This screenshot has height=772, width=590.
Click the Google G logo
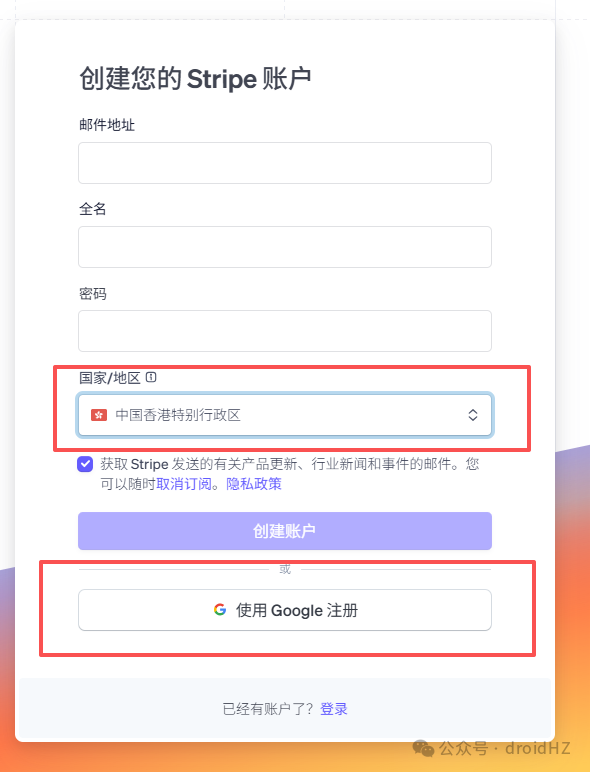[220, 610]
